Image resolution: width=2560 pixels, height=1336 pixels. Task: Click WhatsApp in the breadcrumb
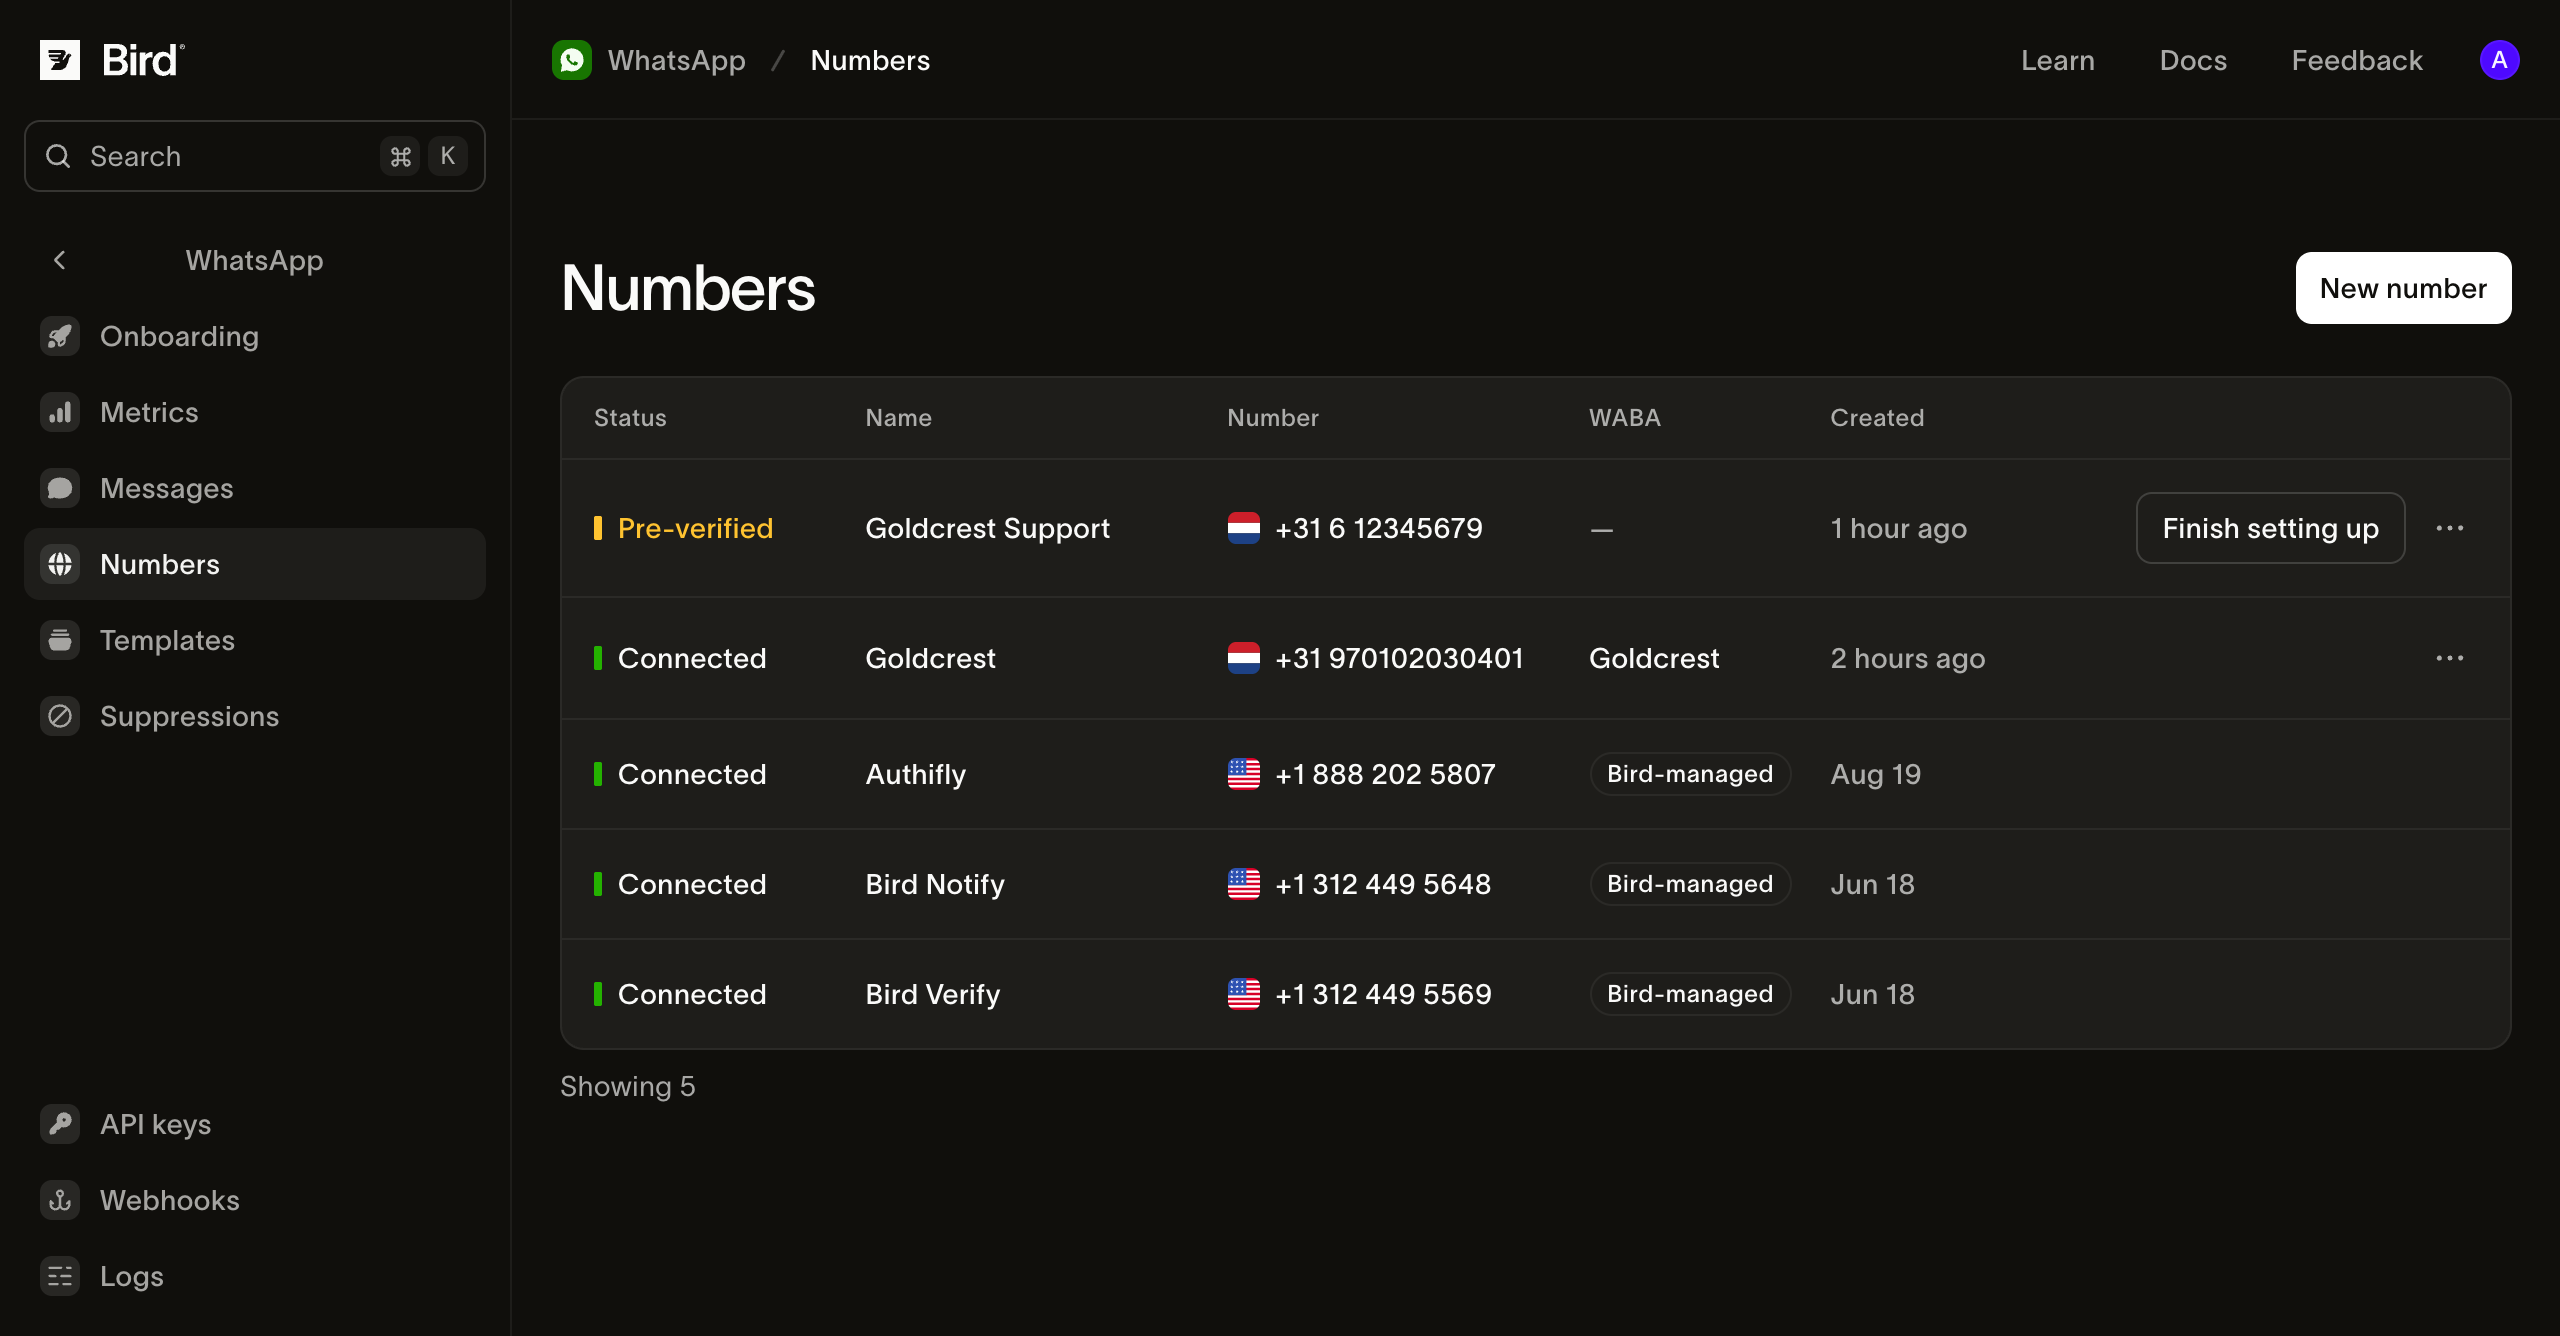677,60
